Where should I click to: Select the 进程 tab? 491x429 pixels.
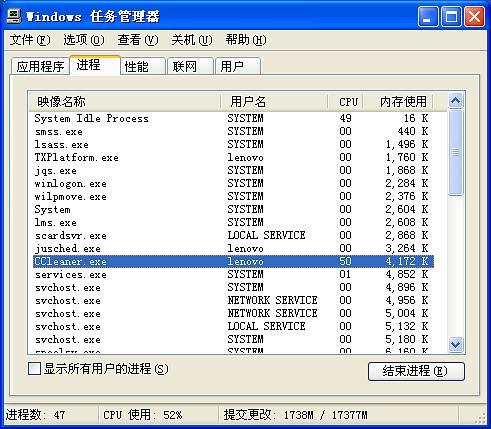click(x=95, y=65)
